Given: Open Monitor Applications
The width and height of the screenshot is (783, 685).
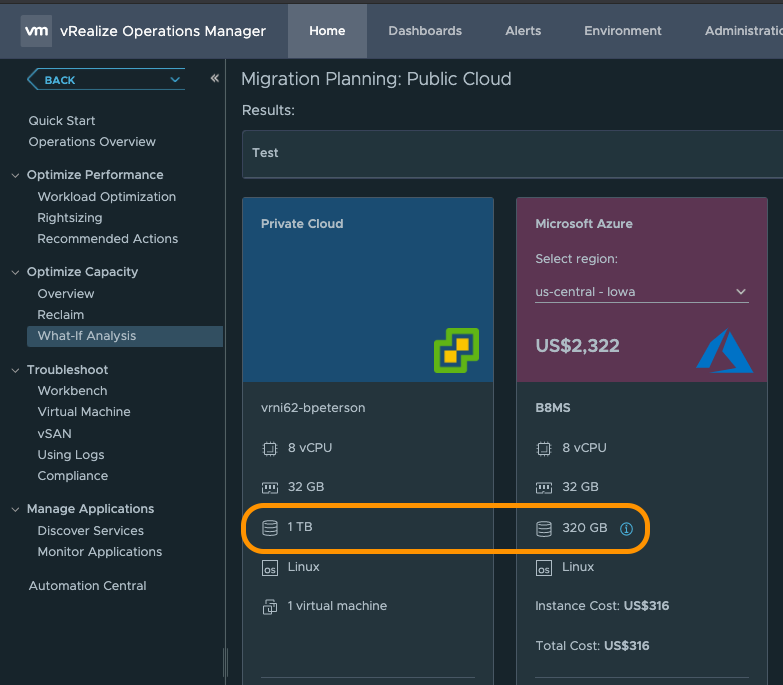Looking at the screenshot, I should coord(99,552).
